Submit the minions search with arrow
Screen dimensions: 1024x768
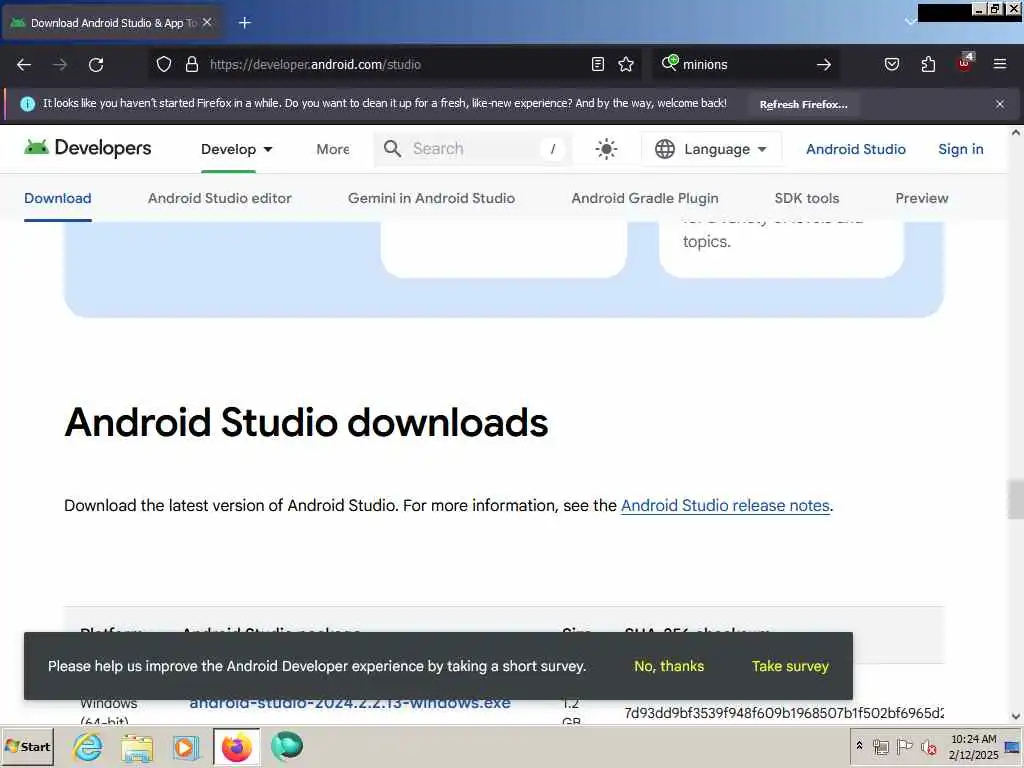pyautogui.click(x=824, y=65)
